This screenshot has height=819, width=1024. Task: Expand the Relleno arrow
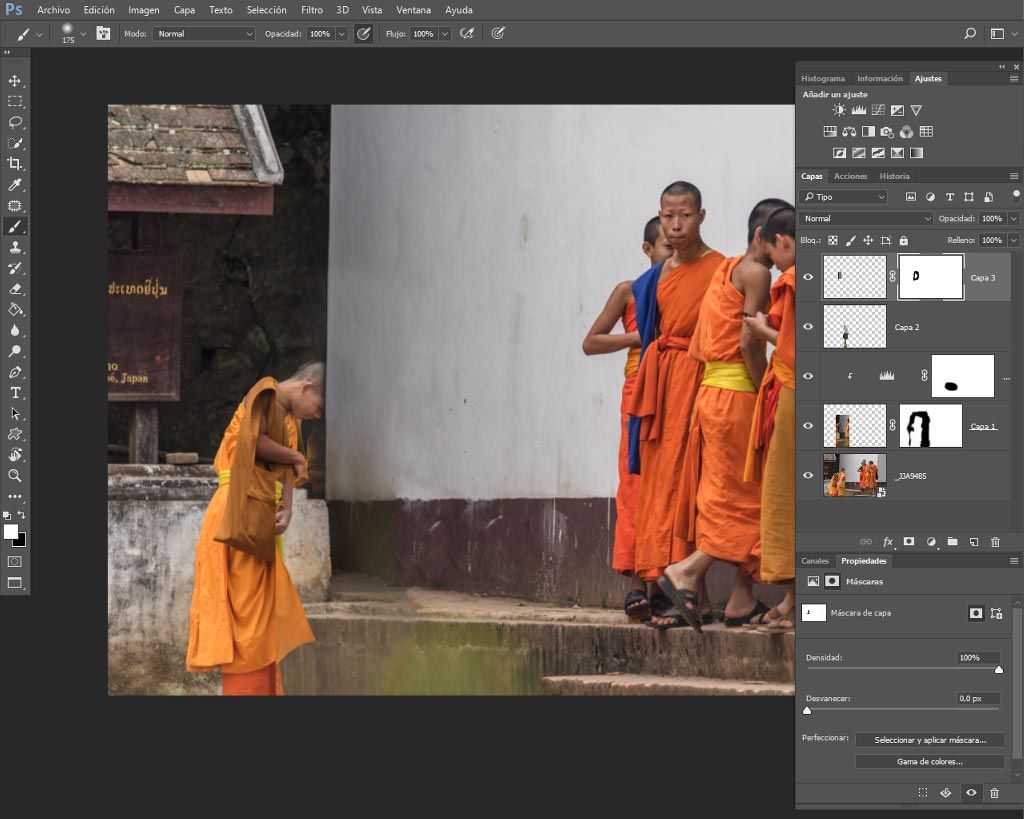pyautogui.click(x=1014, y=240)
